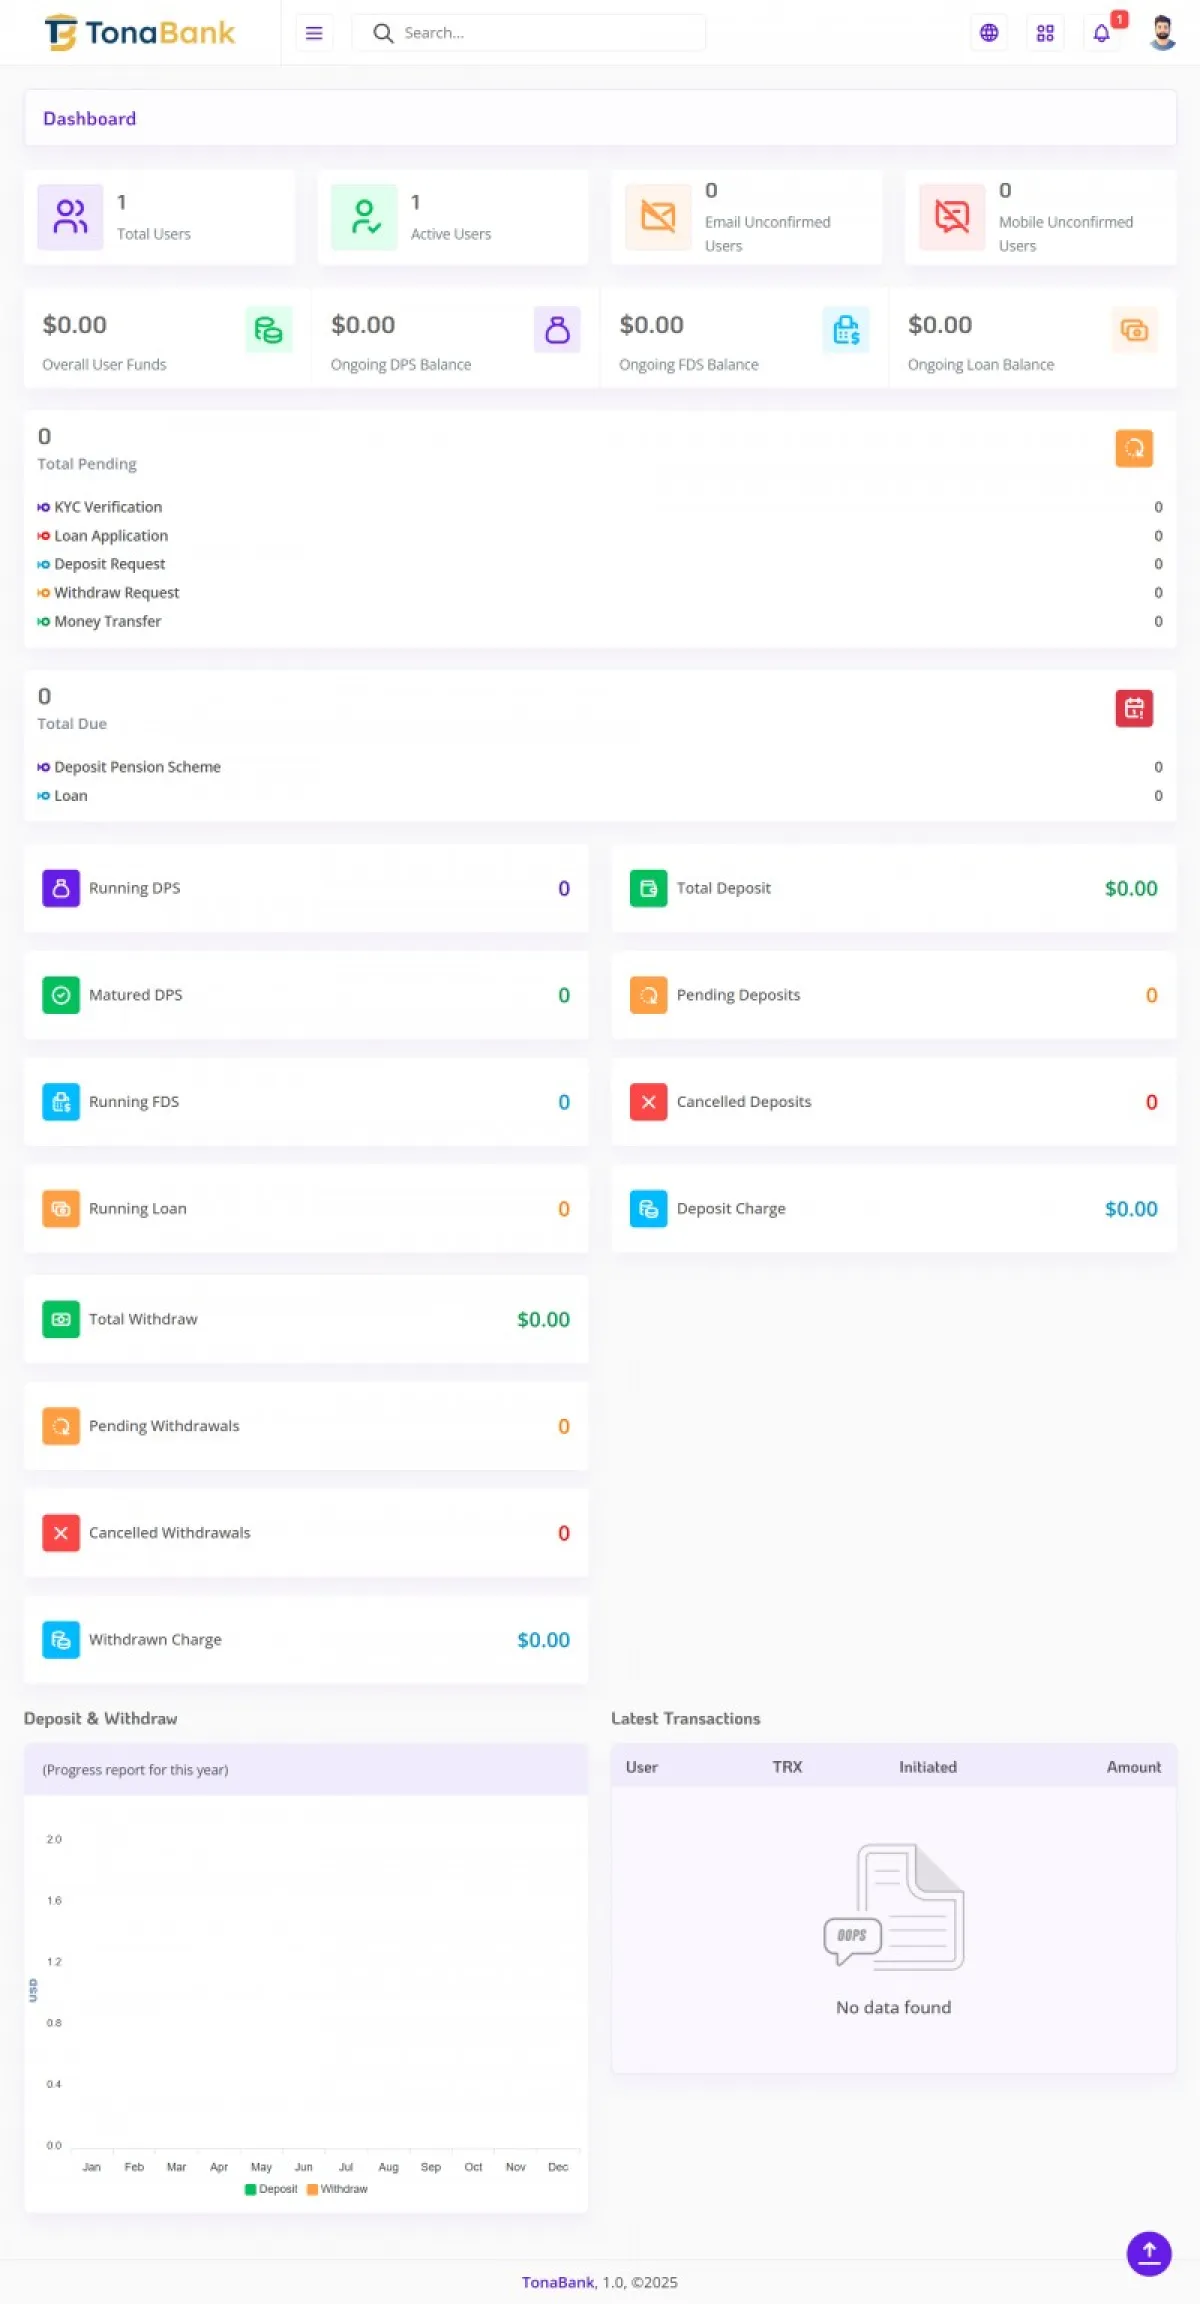Screen dimensions: 1200x2304
Task: Toggle the Deposit chart legend
Action: pyautogui.click(x=271, y=2189)
